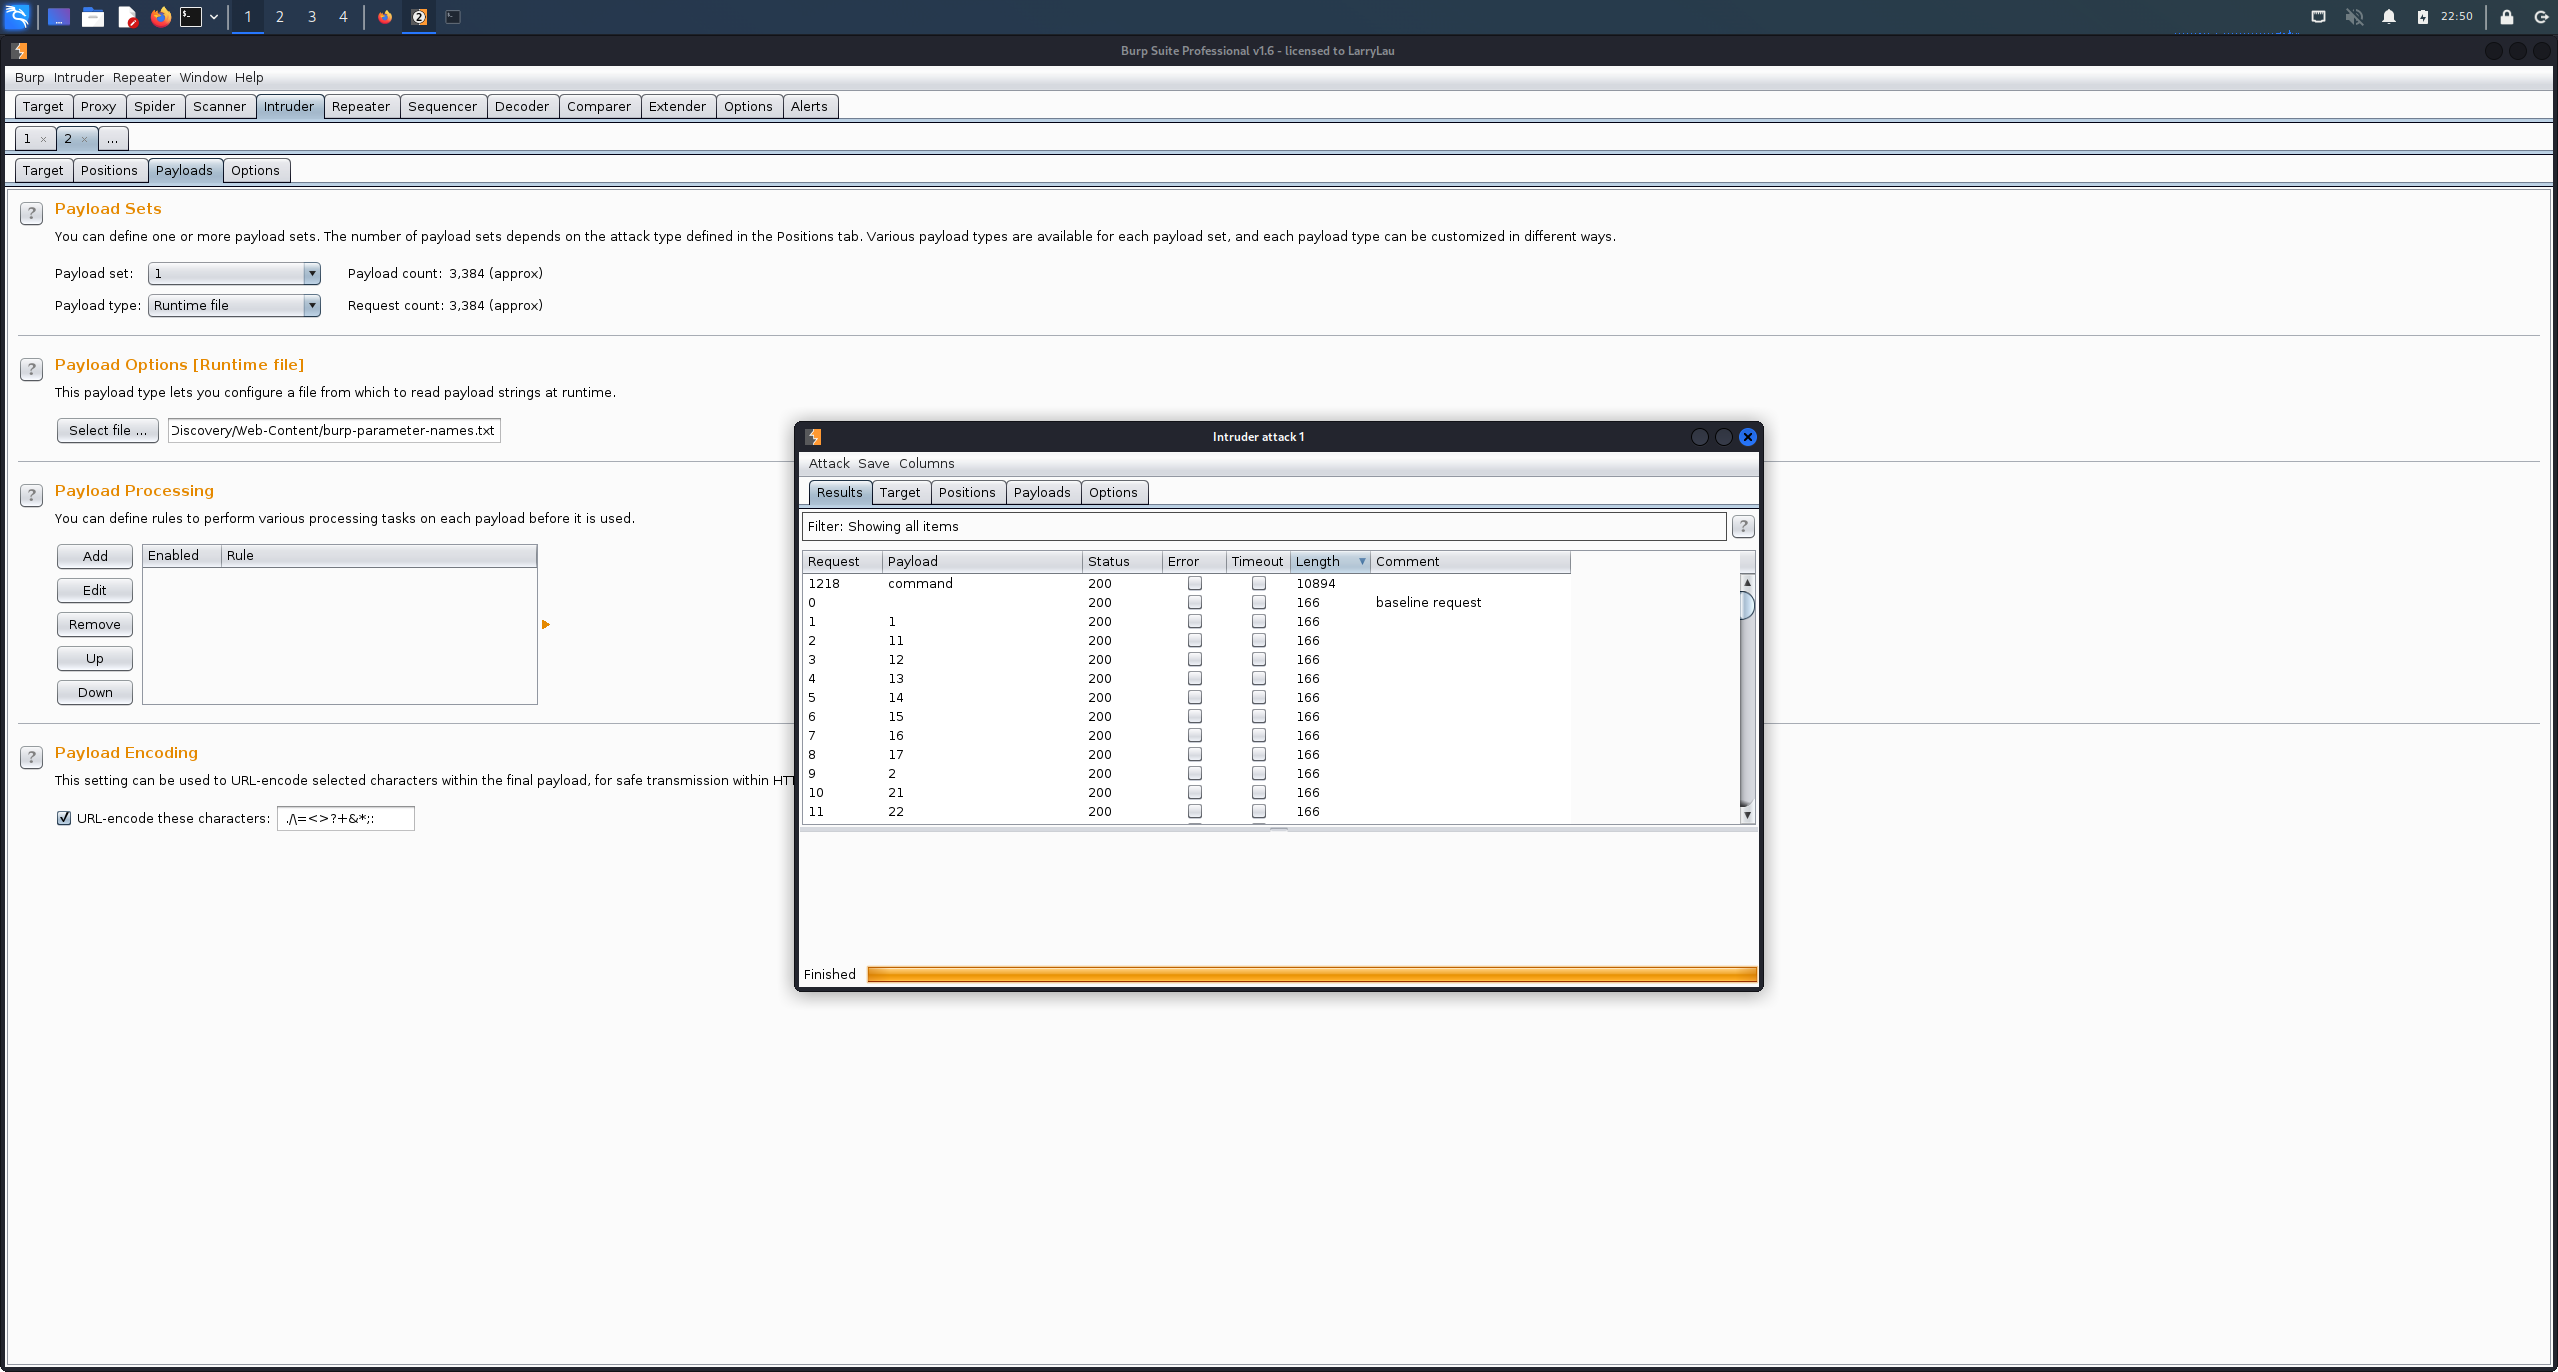Select the command payload result row
The image size is (2558, 1372).
(x=1186, y=583)
